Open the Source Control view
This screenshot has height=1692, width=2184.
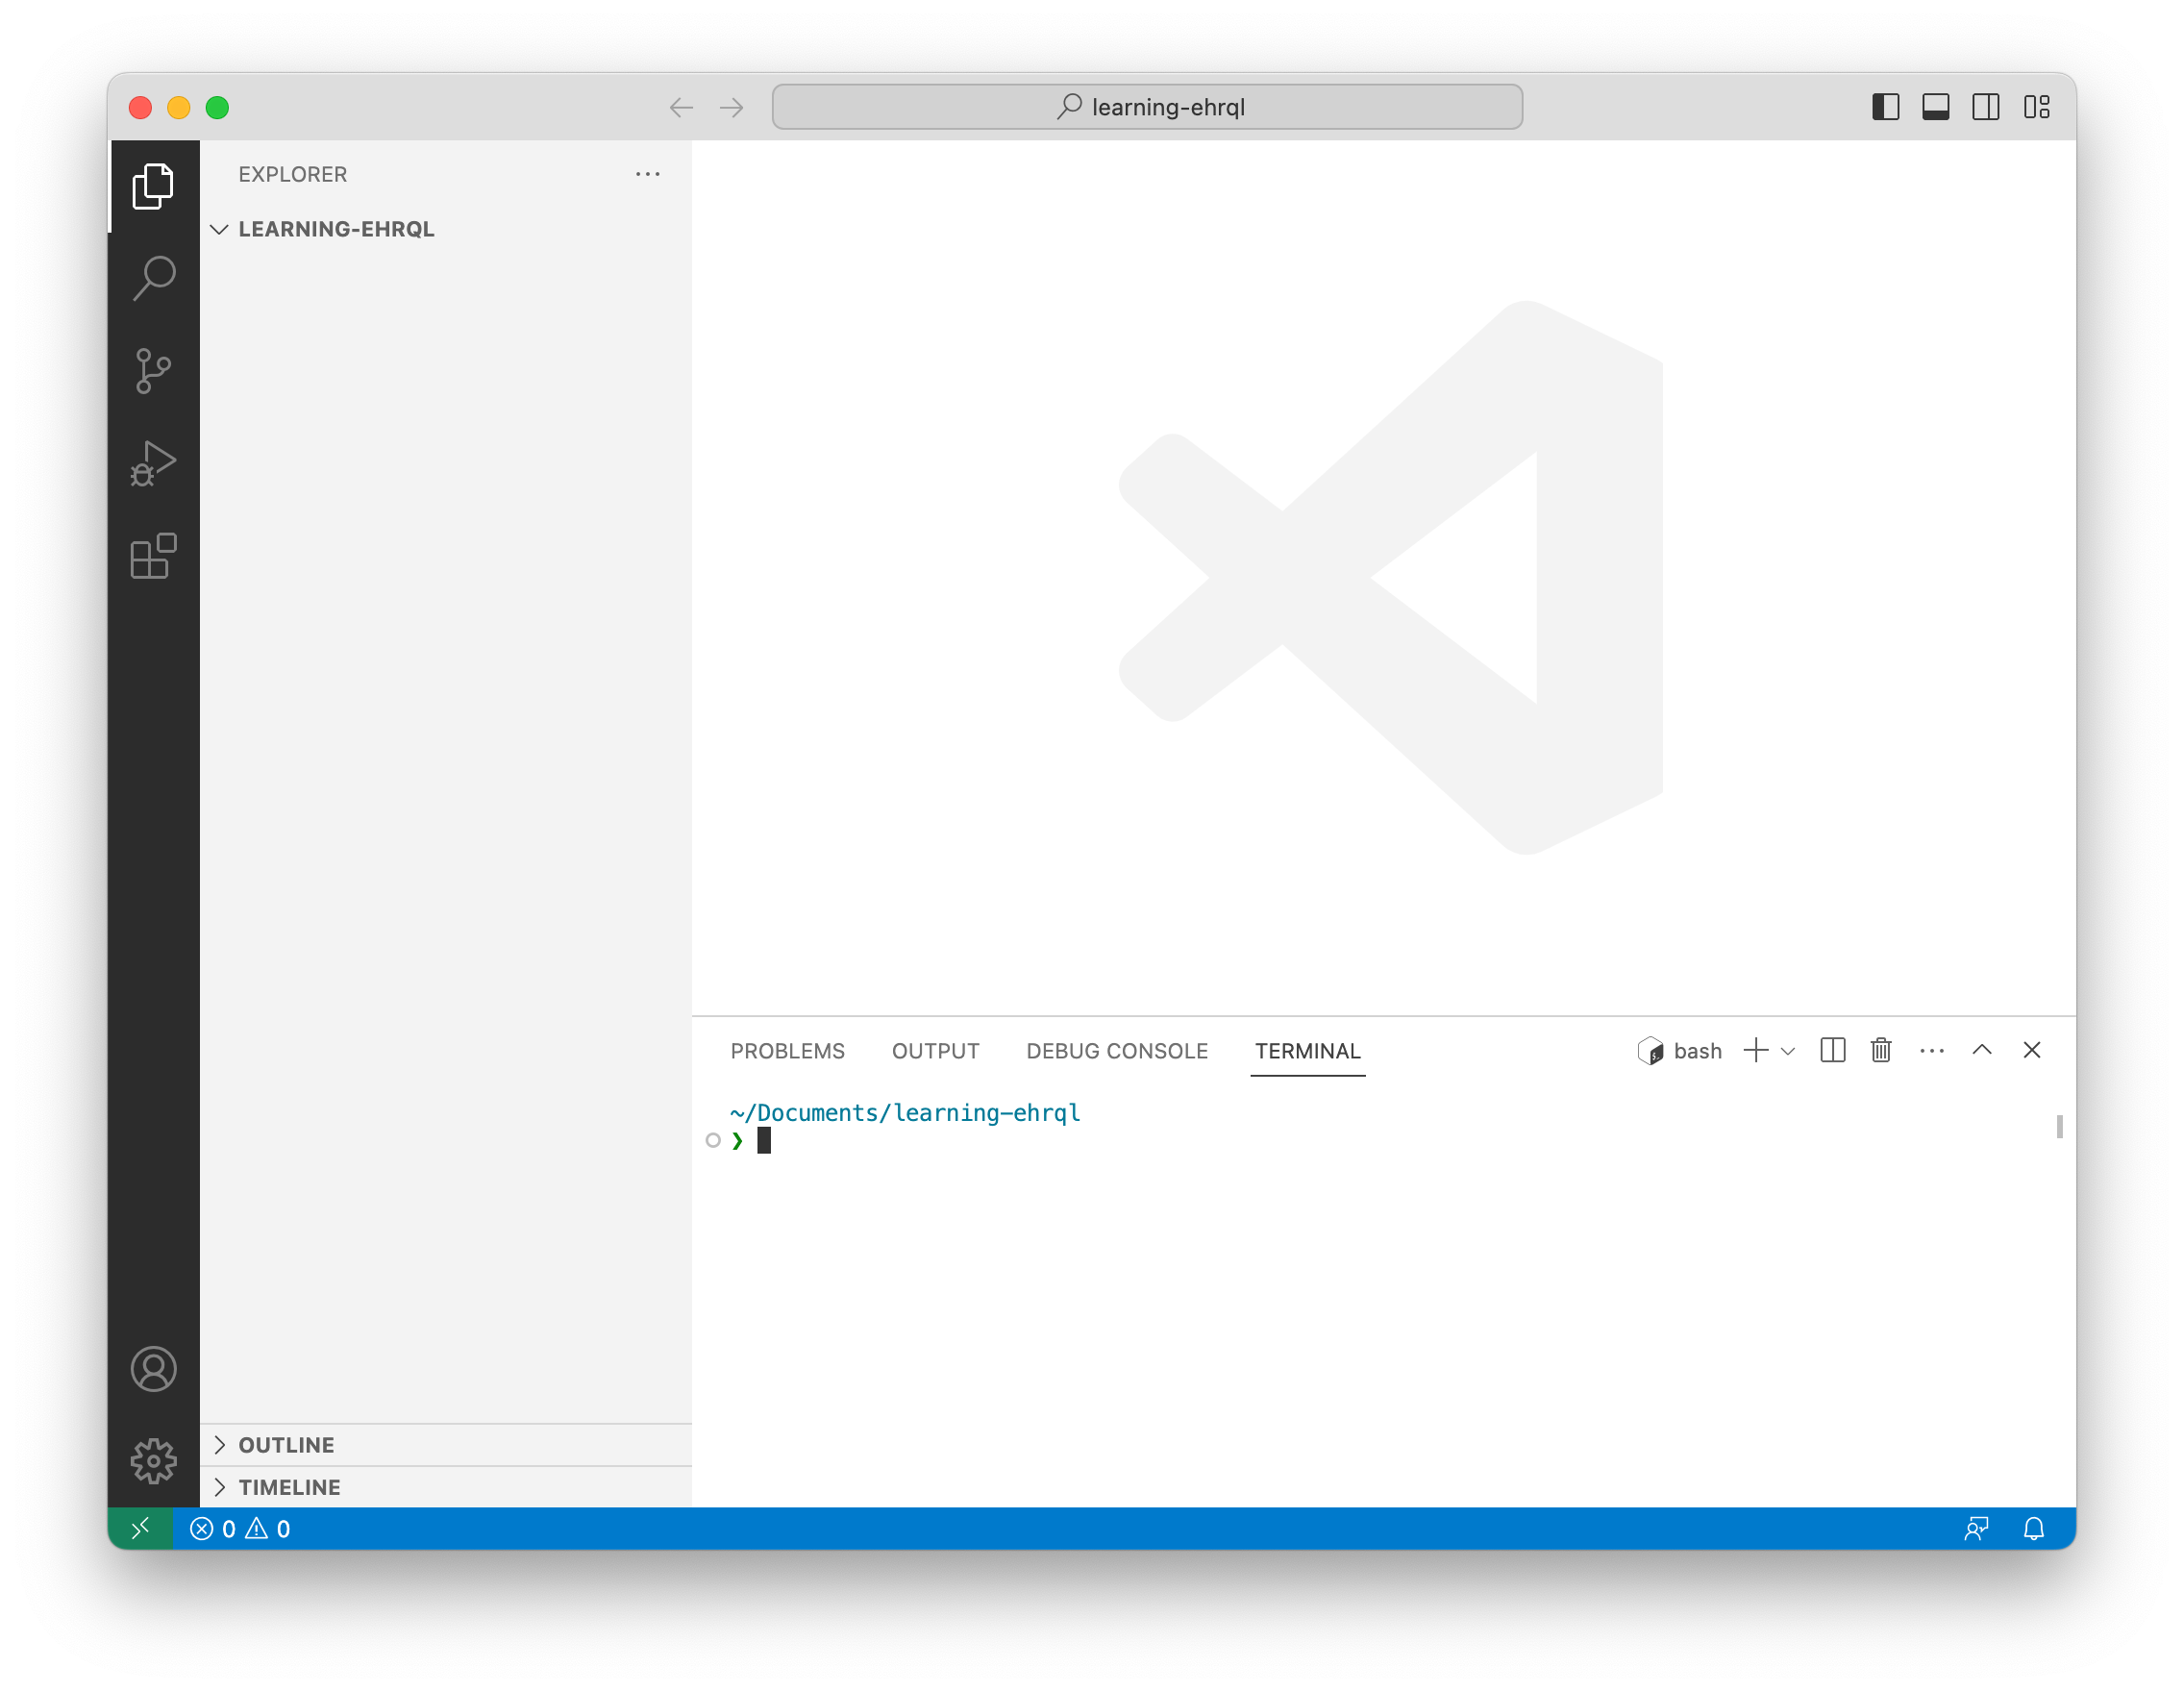click(153, 371)
